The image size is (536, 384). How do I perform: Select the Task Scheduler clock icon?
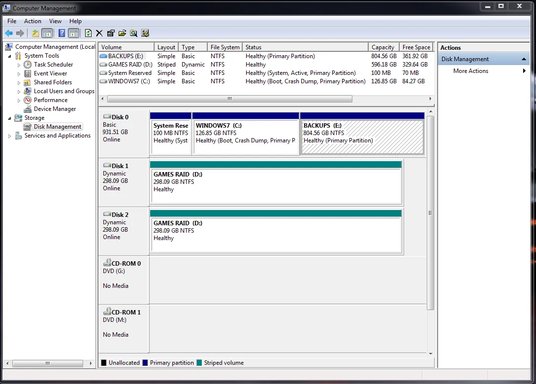[28, 64]
